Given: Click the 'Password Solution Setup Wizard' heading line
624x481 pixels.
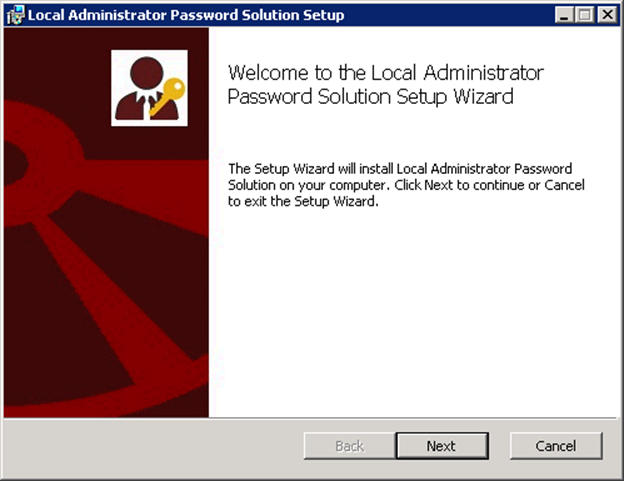Looking at the screenshot, I should pyautogui.click(x=370, y=97).
